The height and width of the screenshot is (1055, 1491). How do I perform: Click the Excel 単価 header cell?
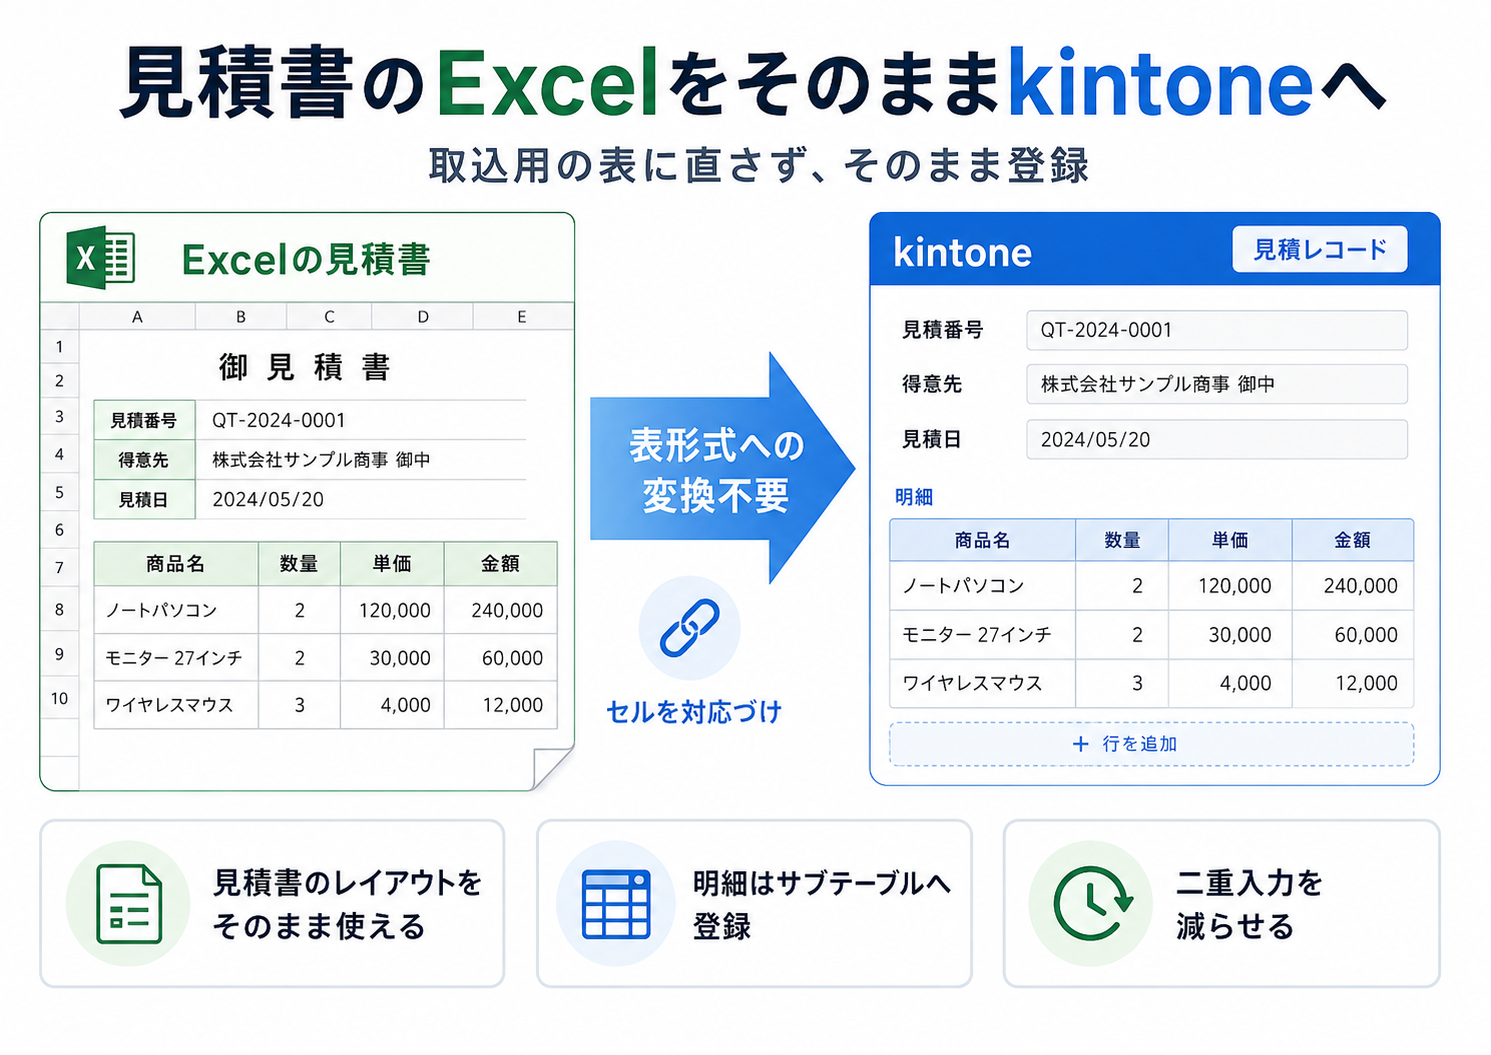click(x=392, y=564)
